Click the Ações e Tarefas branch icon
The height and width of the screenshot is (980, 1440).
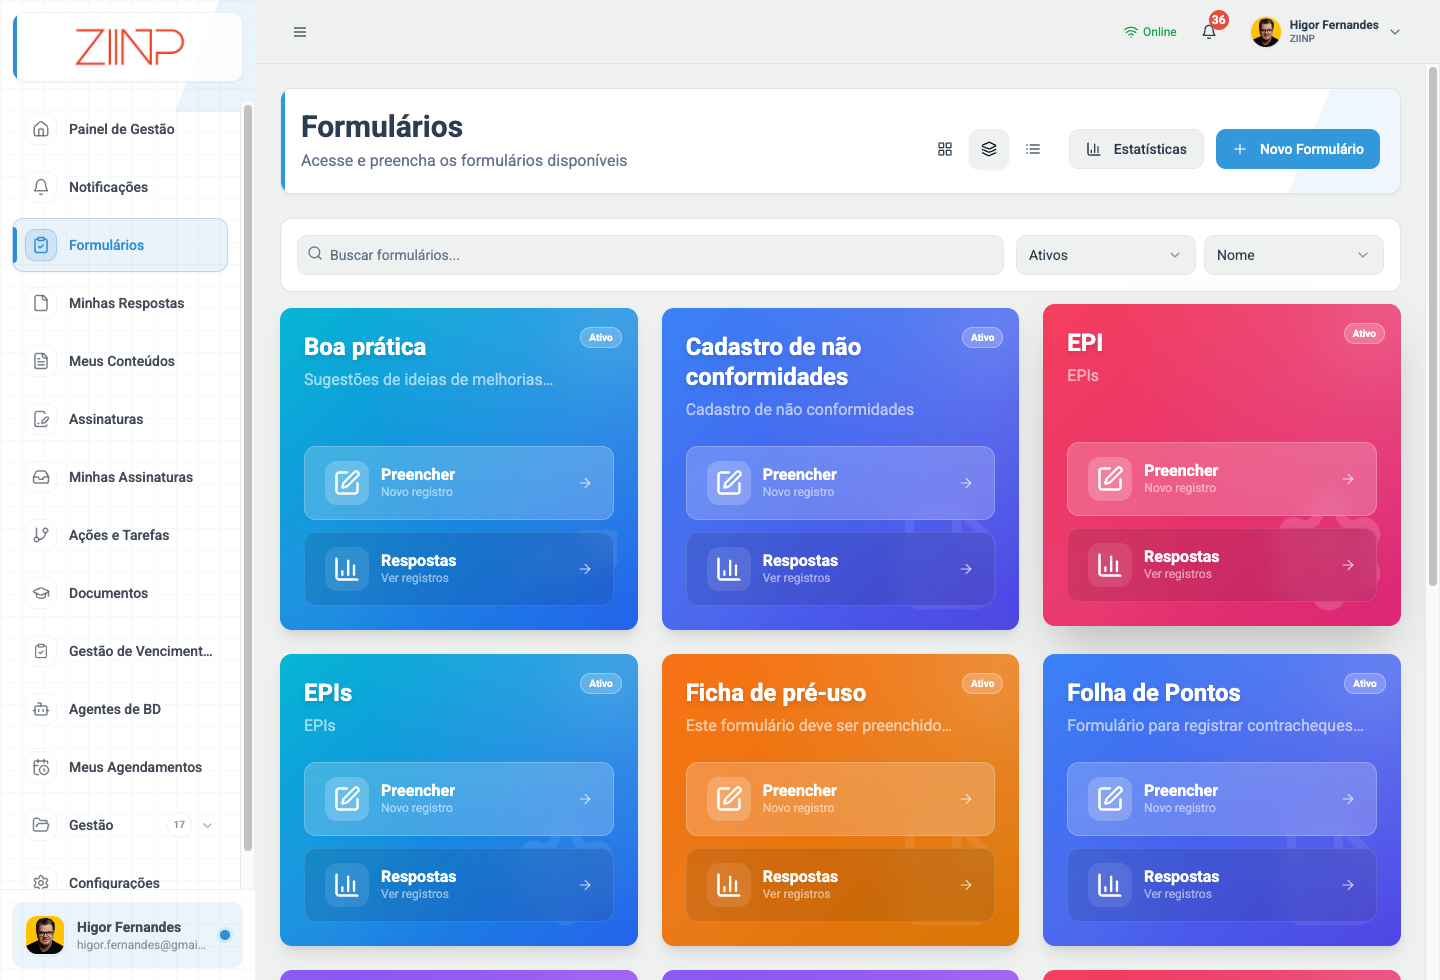[x=41, y=535]
